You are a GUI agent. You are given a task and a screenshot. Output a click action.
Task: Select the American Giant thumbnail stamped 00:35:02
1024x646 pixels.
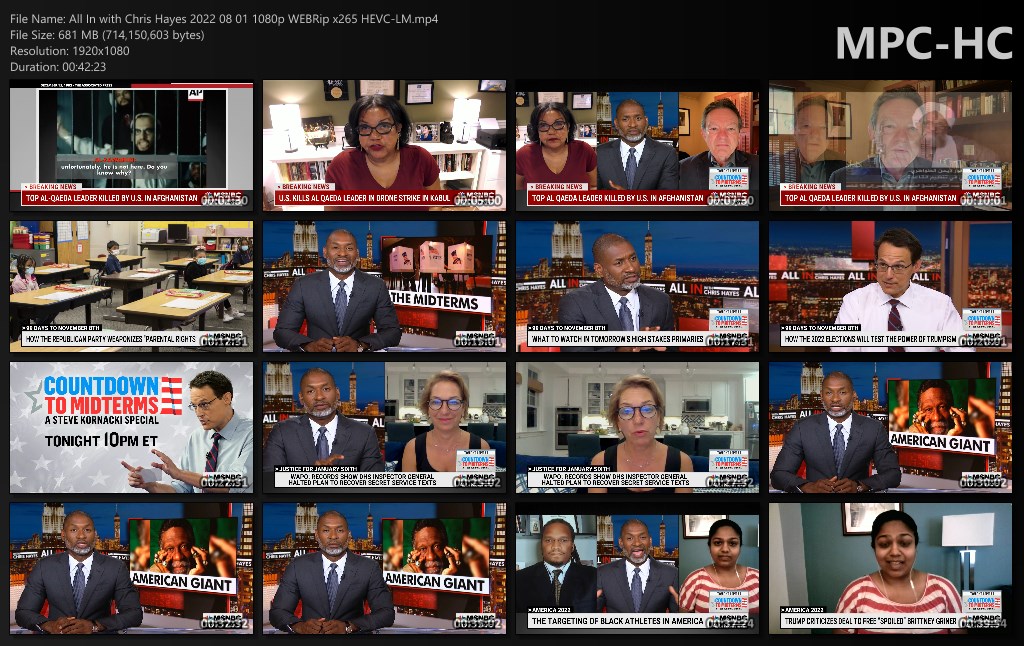click(x=385, y=568)
